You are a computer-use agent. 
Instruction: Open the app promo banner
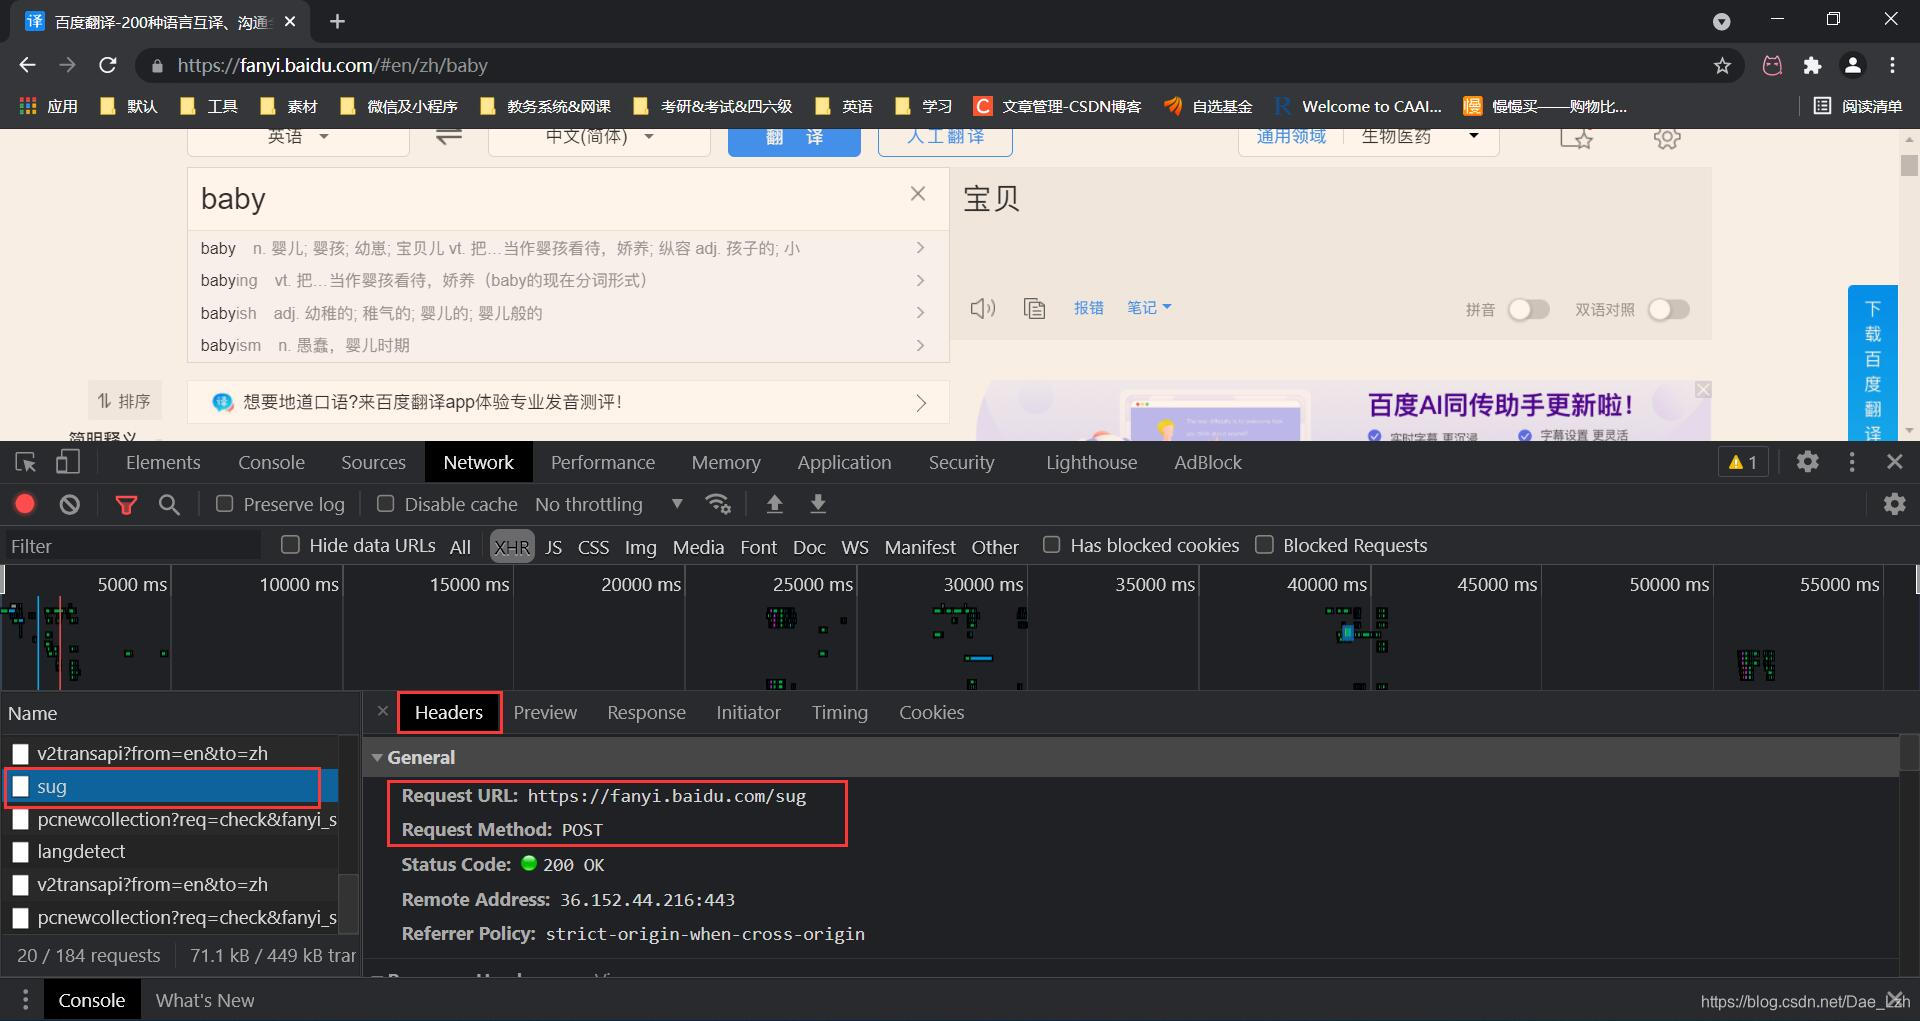(x=568, y=402)
